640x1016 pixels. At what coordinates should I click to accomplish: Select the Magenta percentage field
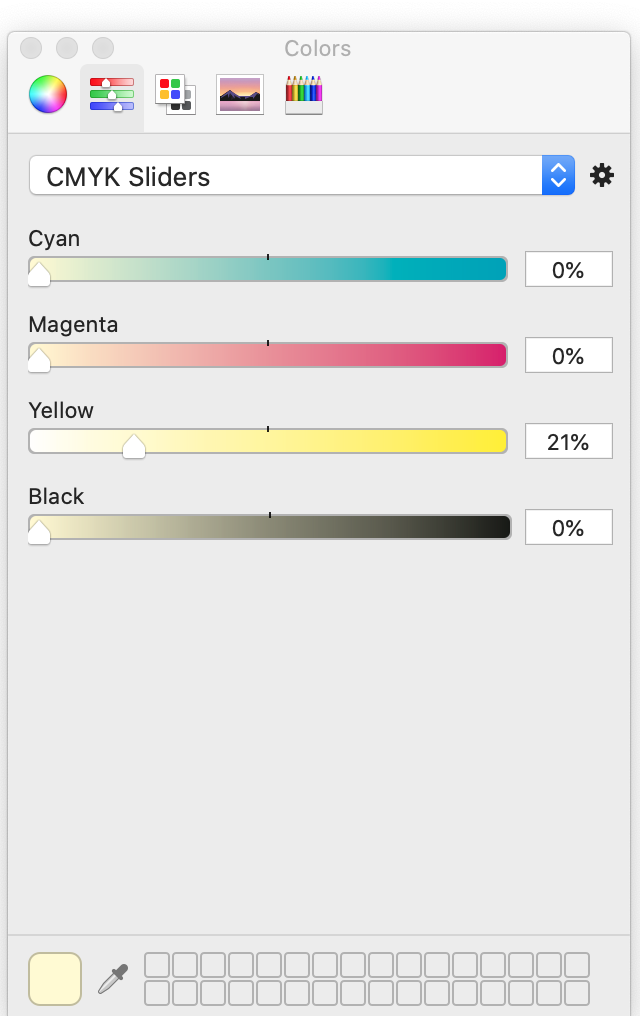[x=569, y=355]
